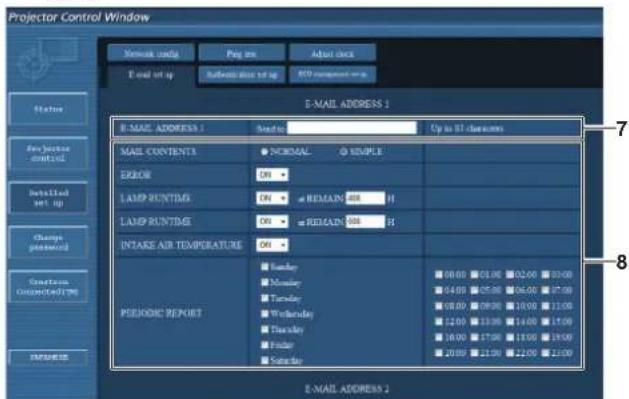The width and height of the screenshot is (629, 399).
Task: Select NORMAL mail contents
Action: point(264,152)
